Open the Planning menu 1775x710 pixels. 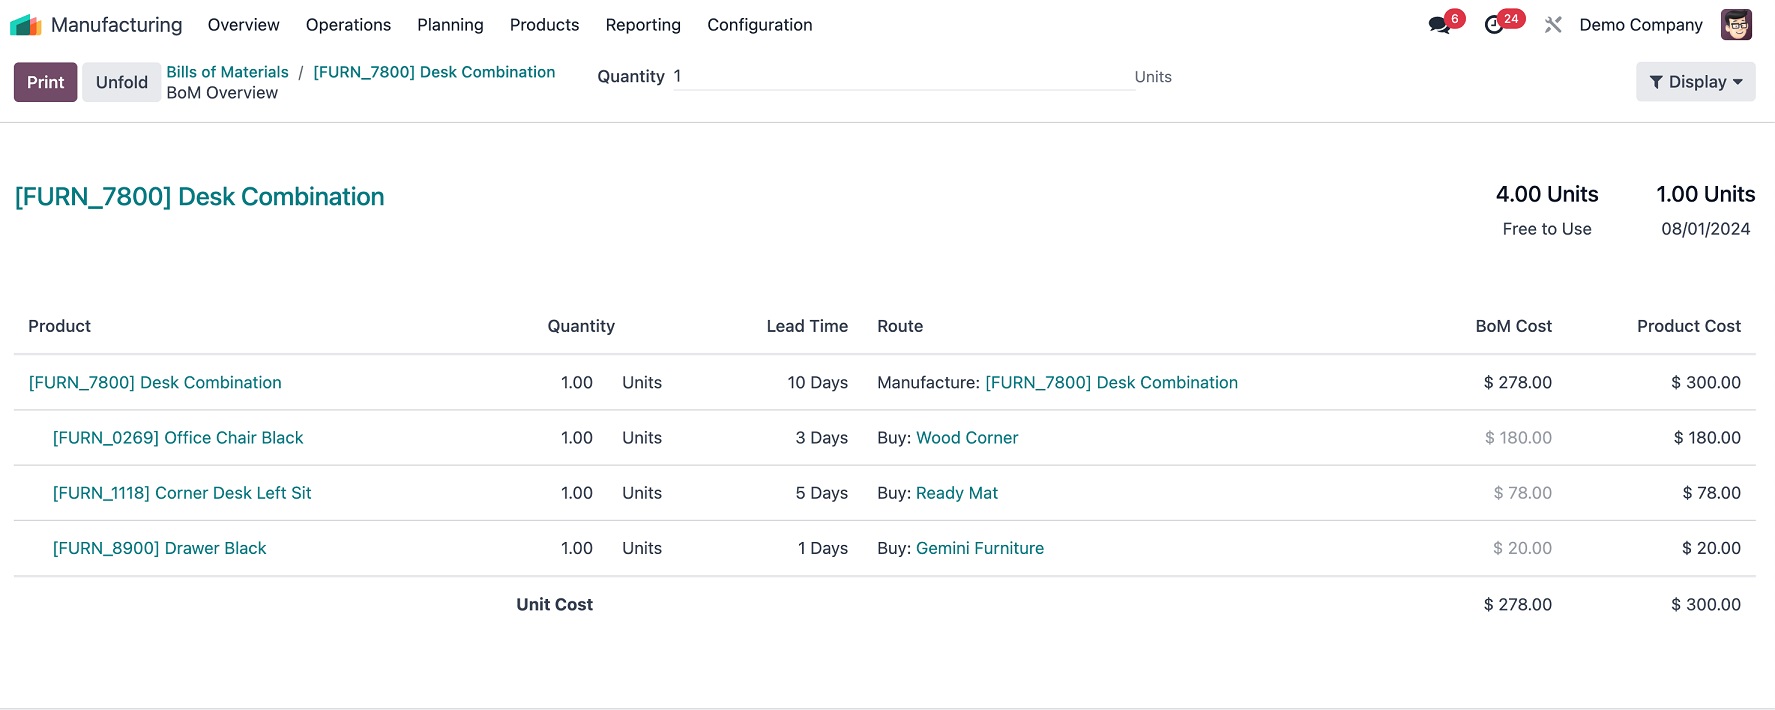coord(450,25)
